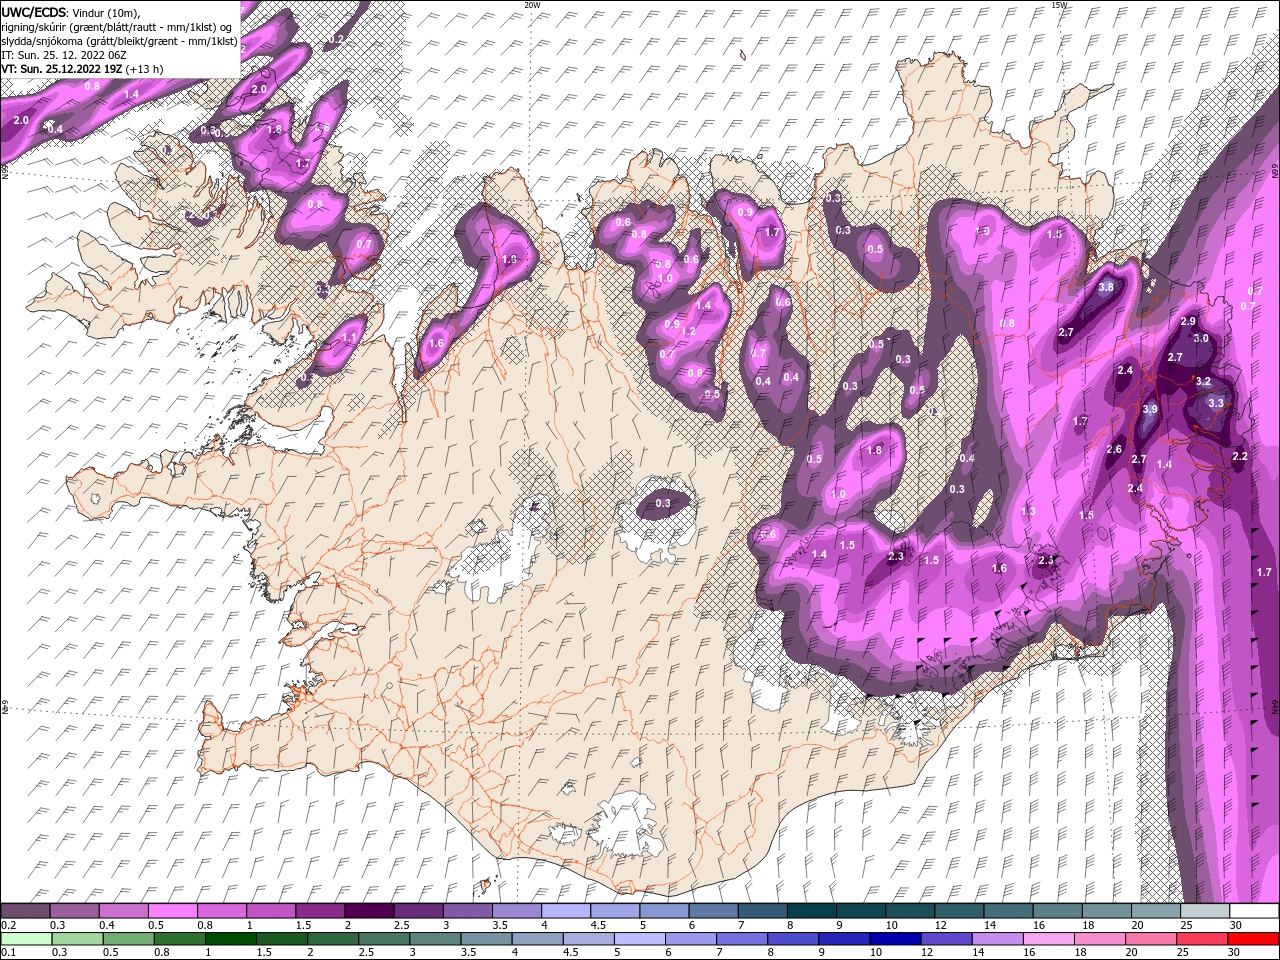Screen dimensions: 1280x960
Task: Pick the dark mauve 0.2 swatch, upper legend row
Action: 25,911
